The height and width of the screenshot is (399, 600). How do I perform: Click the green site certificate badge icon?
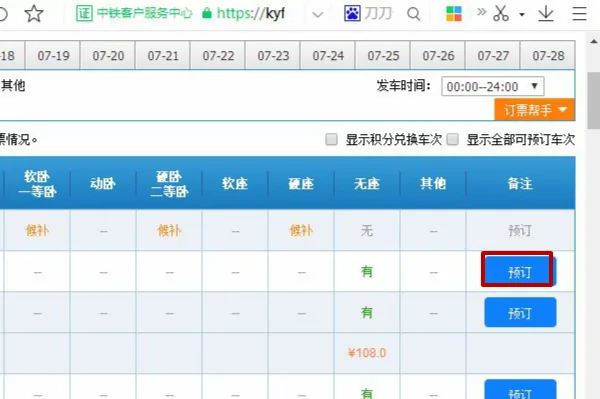click(84, 13)
